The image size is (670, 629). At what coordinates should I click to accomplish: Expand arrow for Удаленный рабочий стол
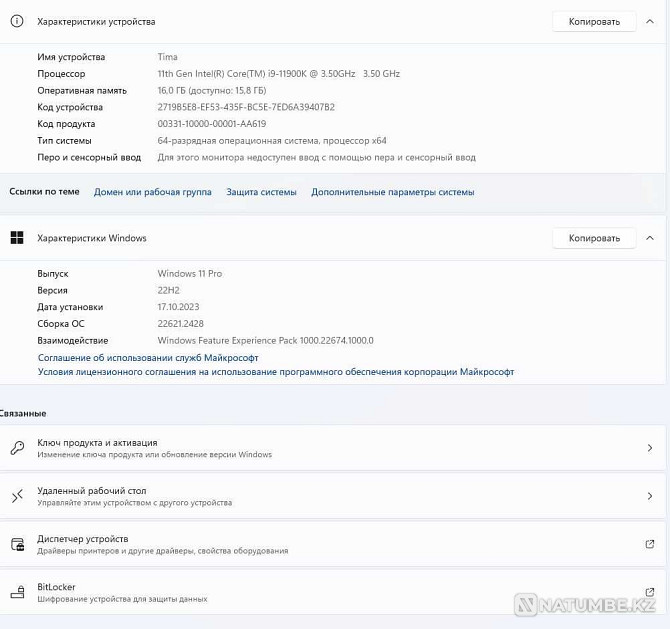pyautogui.click(x=649, y=496)
